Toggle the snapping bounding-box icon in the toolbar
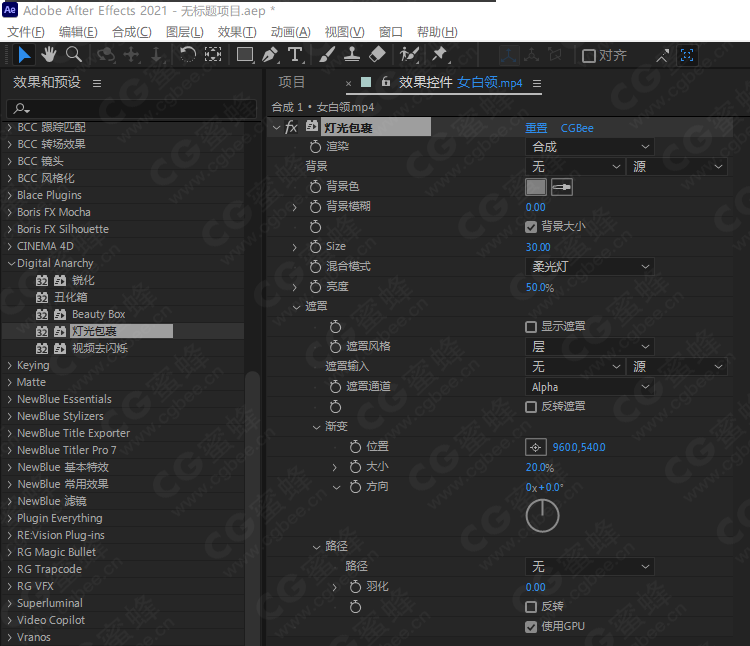Screen dimensions: 750x646 (x=687, y=55)
